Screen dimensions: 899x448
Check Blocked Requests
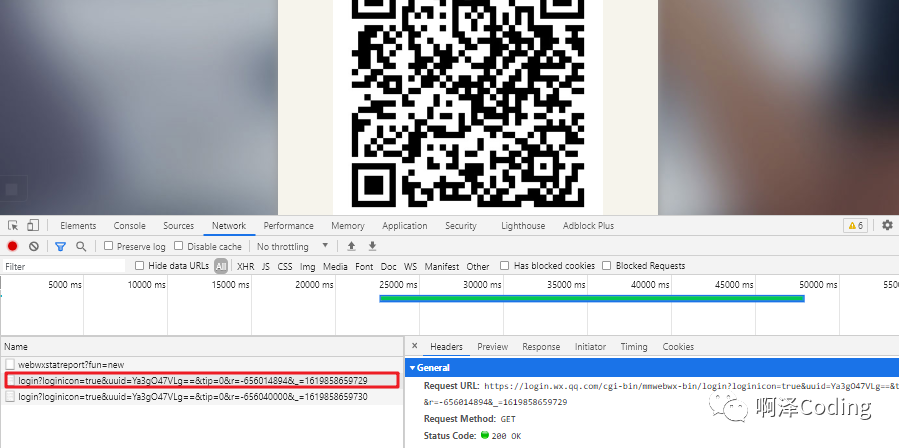click(607, 266)
